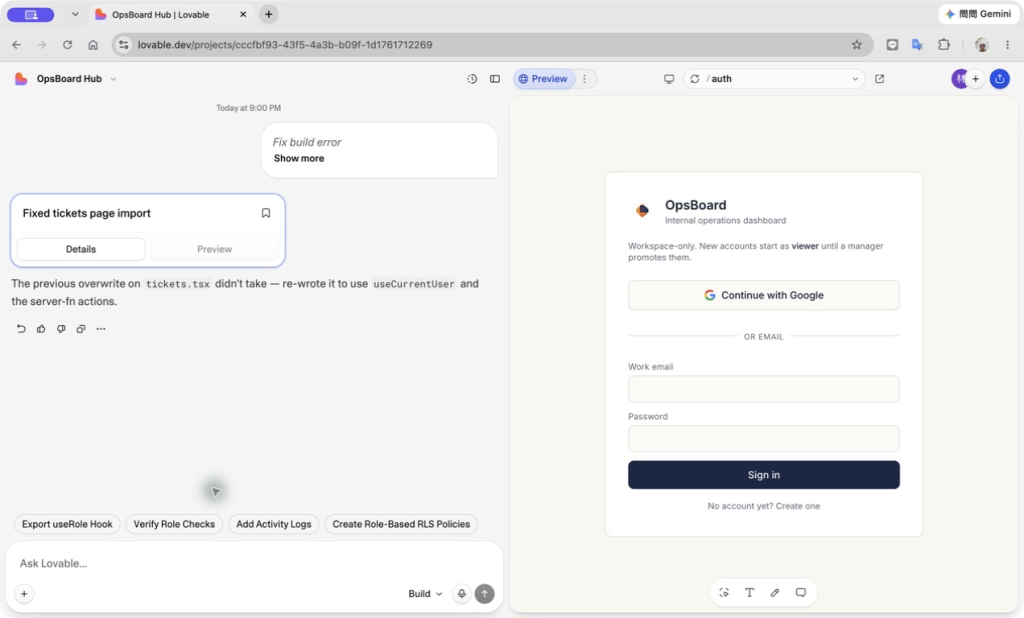Screen dimensions: 1024x618
Task: Add attachment with the plus button
Action: point(24,594)
